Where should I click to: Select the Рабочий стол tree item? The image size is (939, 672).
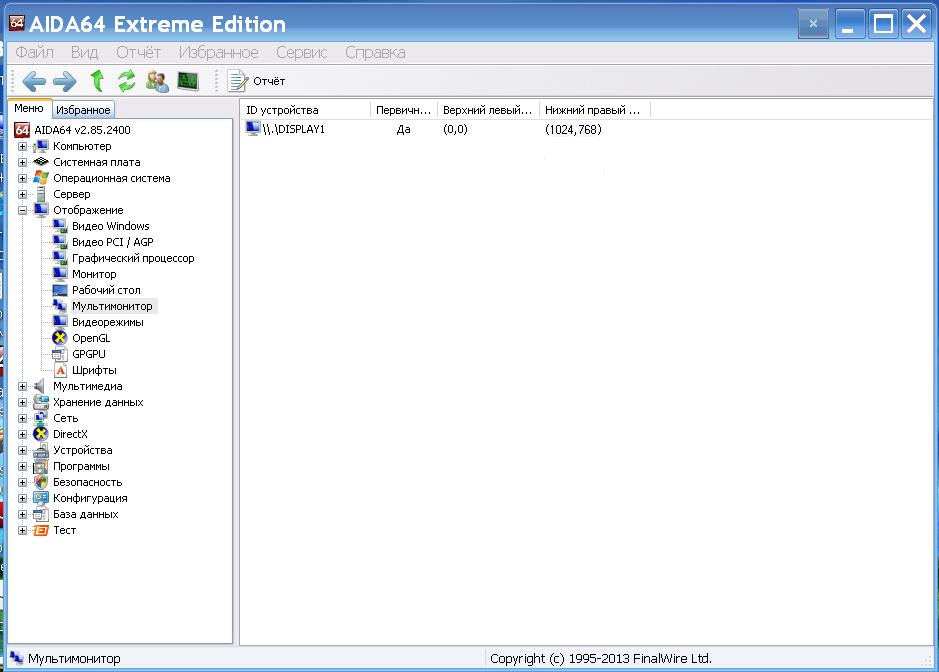[106, 290]
